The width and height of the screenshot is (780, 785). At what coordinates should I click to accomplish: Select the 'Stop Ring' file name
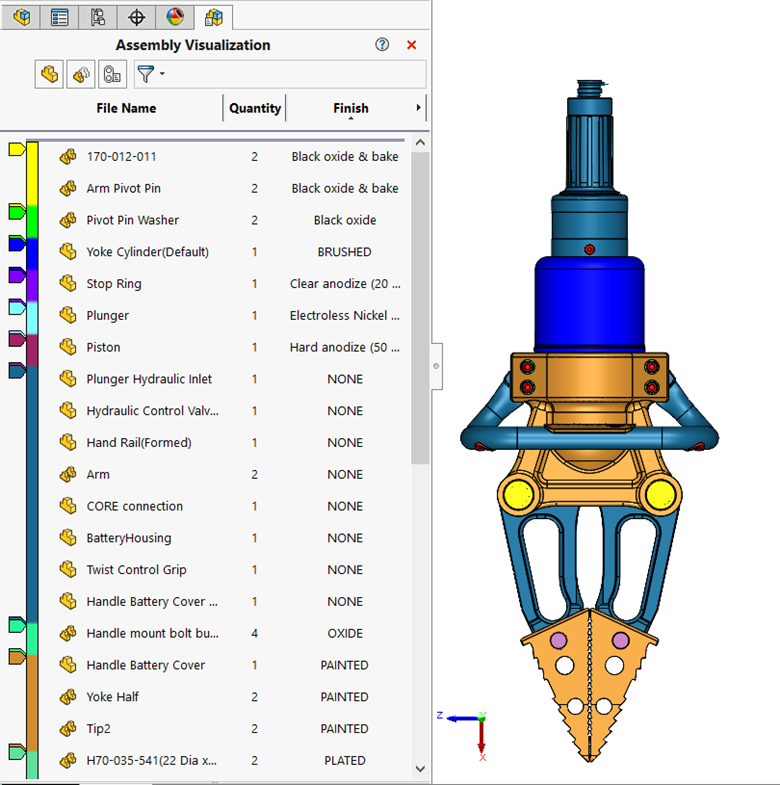[114, 284]
